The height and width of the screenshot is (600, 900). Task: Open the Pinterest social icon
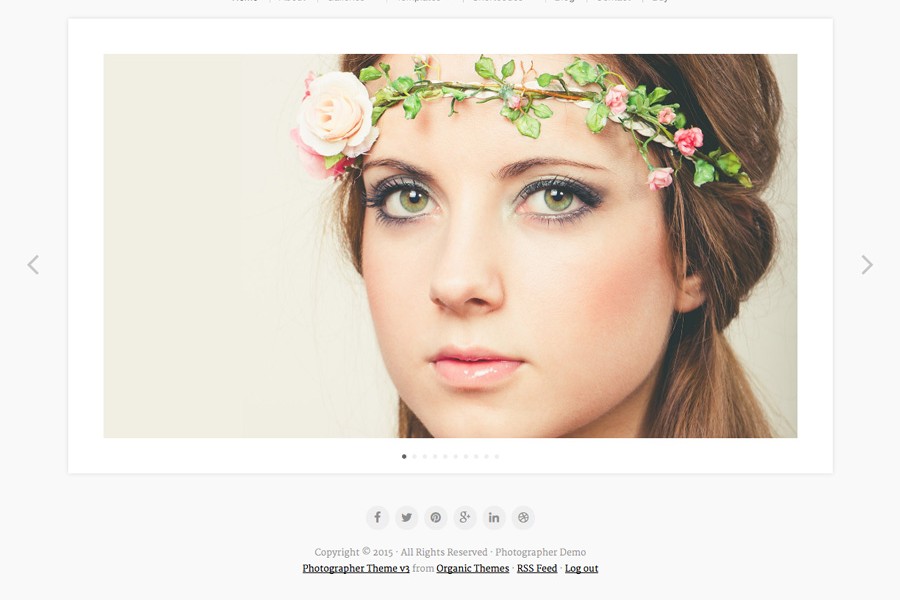tap(436, 517)
